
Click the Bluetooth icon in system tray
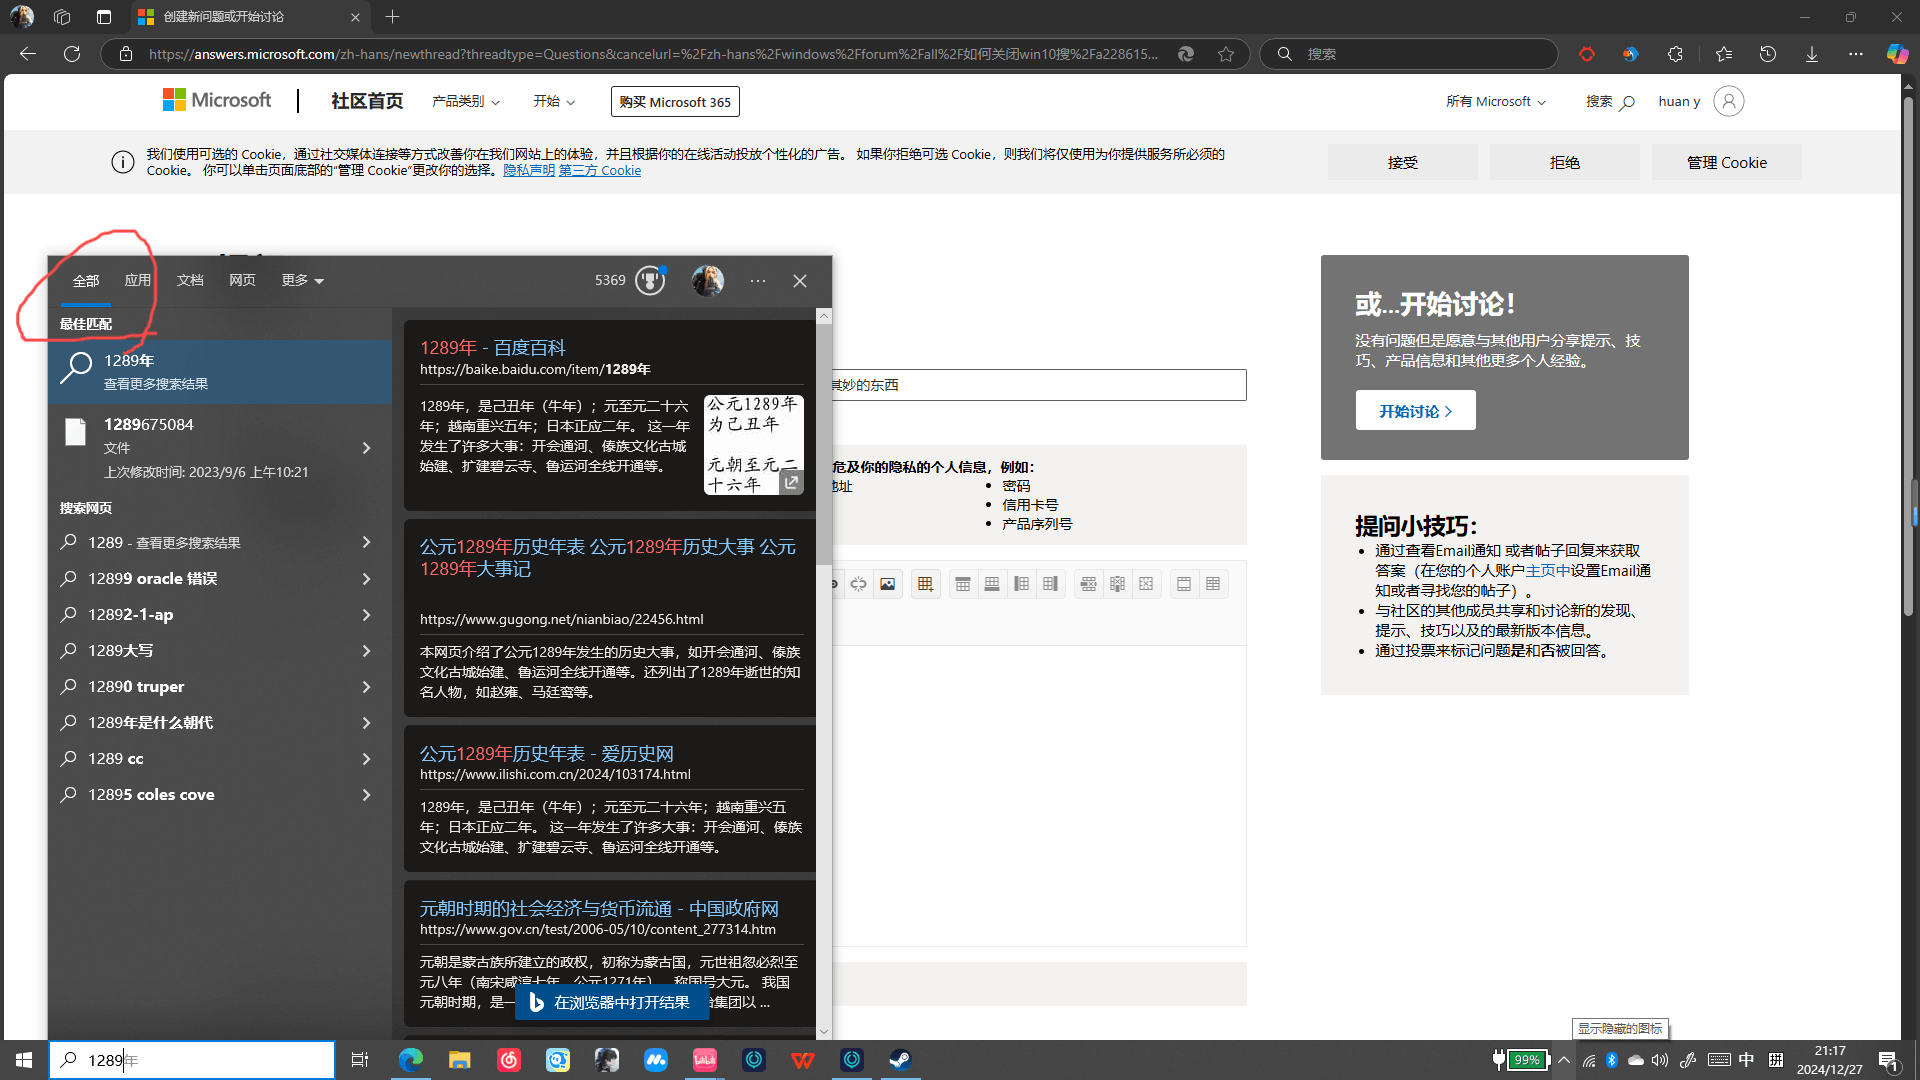pyautogui.click(x=1611, y=1060)
